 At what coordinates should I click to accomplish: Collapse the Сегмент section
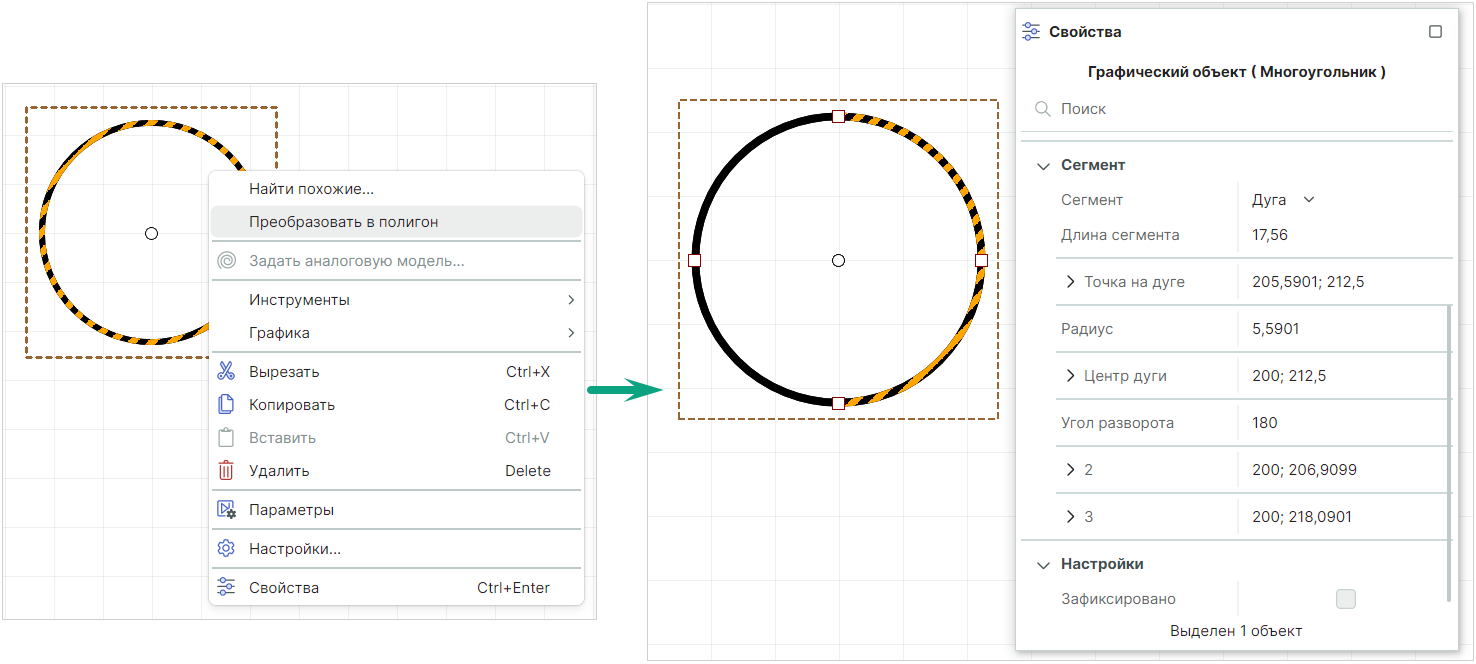(x=1043, y=166)
